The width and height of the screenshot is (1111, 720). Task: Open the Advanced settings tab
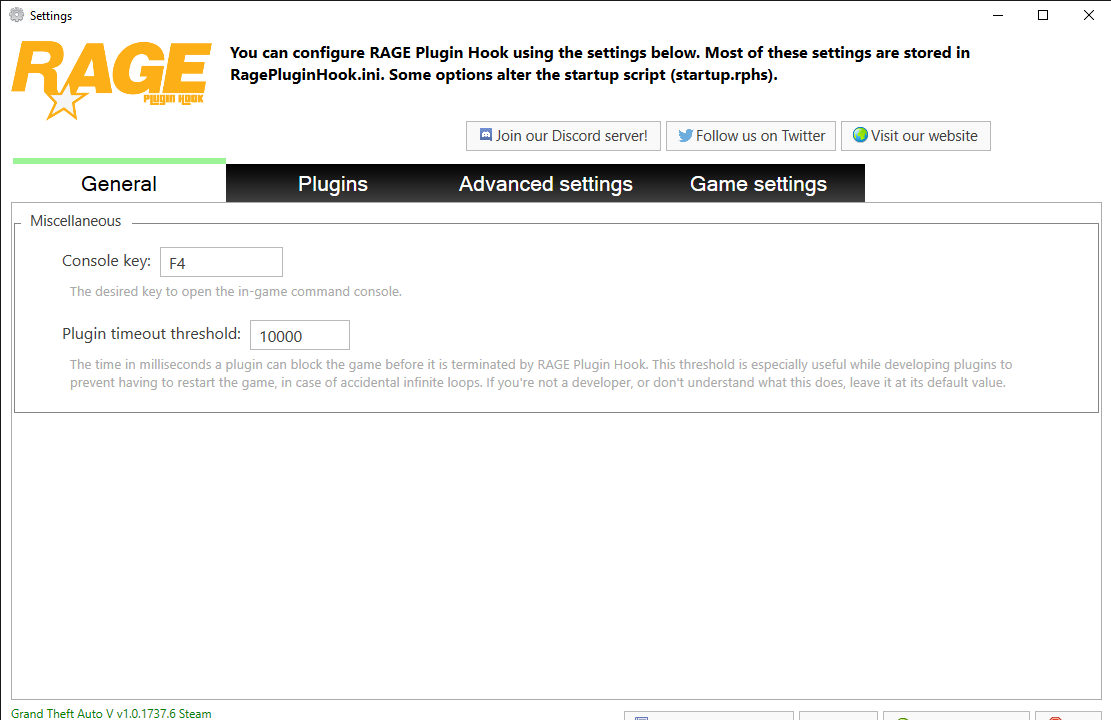[546, 184]
